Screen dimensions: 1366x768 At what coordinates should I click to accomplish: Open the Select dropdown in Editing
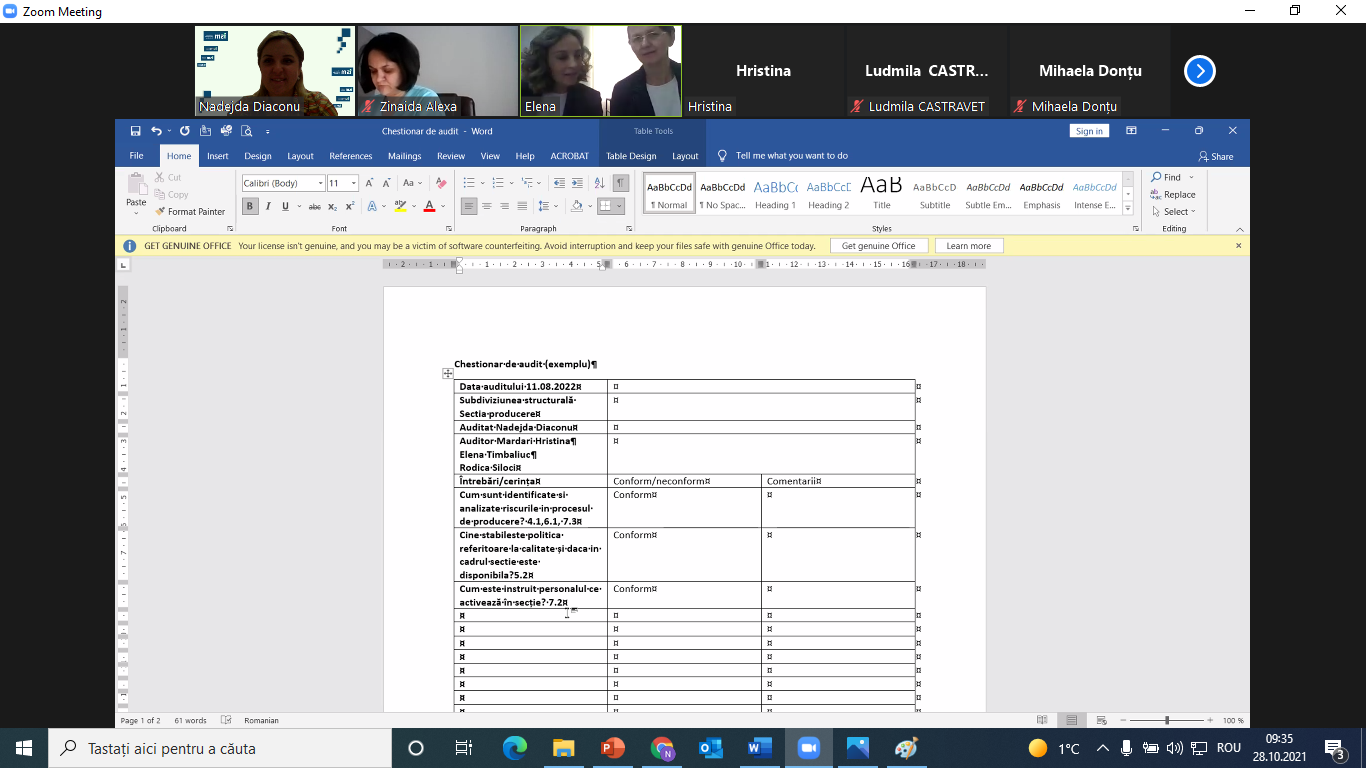coord(1173,212)
